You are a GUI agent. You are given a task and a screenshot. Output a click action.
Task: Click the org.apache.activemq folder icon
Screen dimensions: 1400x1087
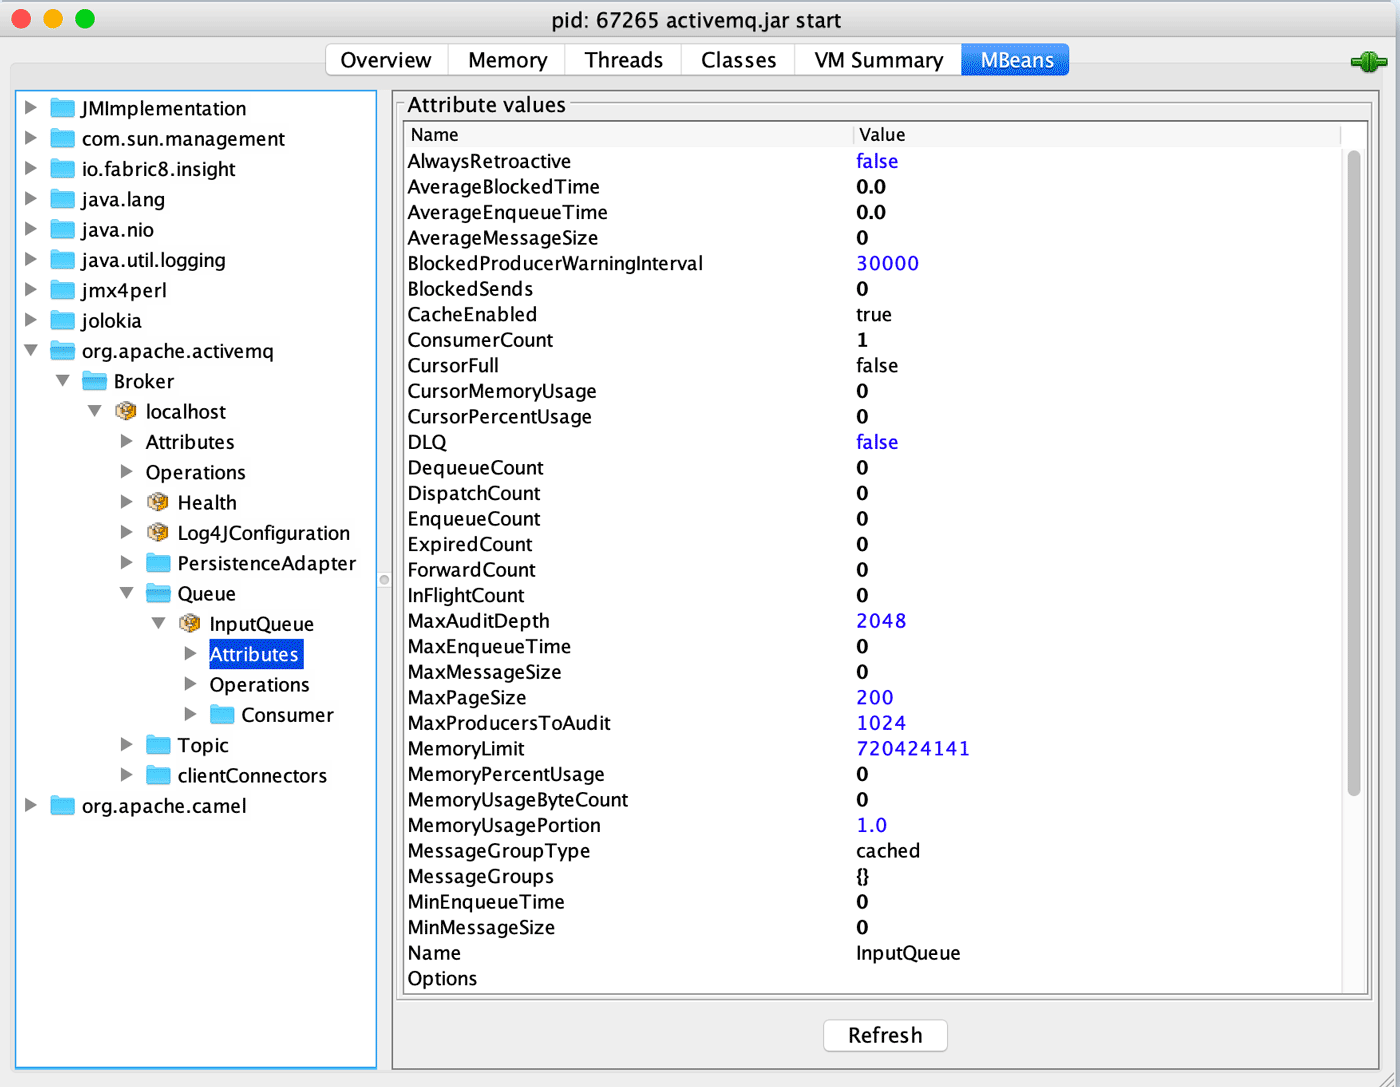click(63, 351)
